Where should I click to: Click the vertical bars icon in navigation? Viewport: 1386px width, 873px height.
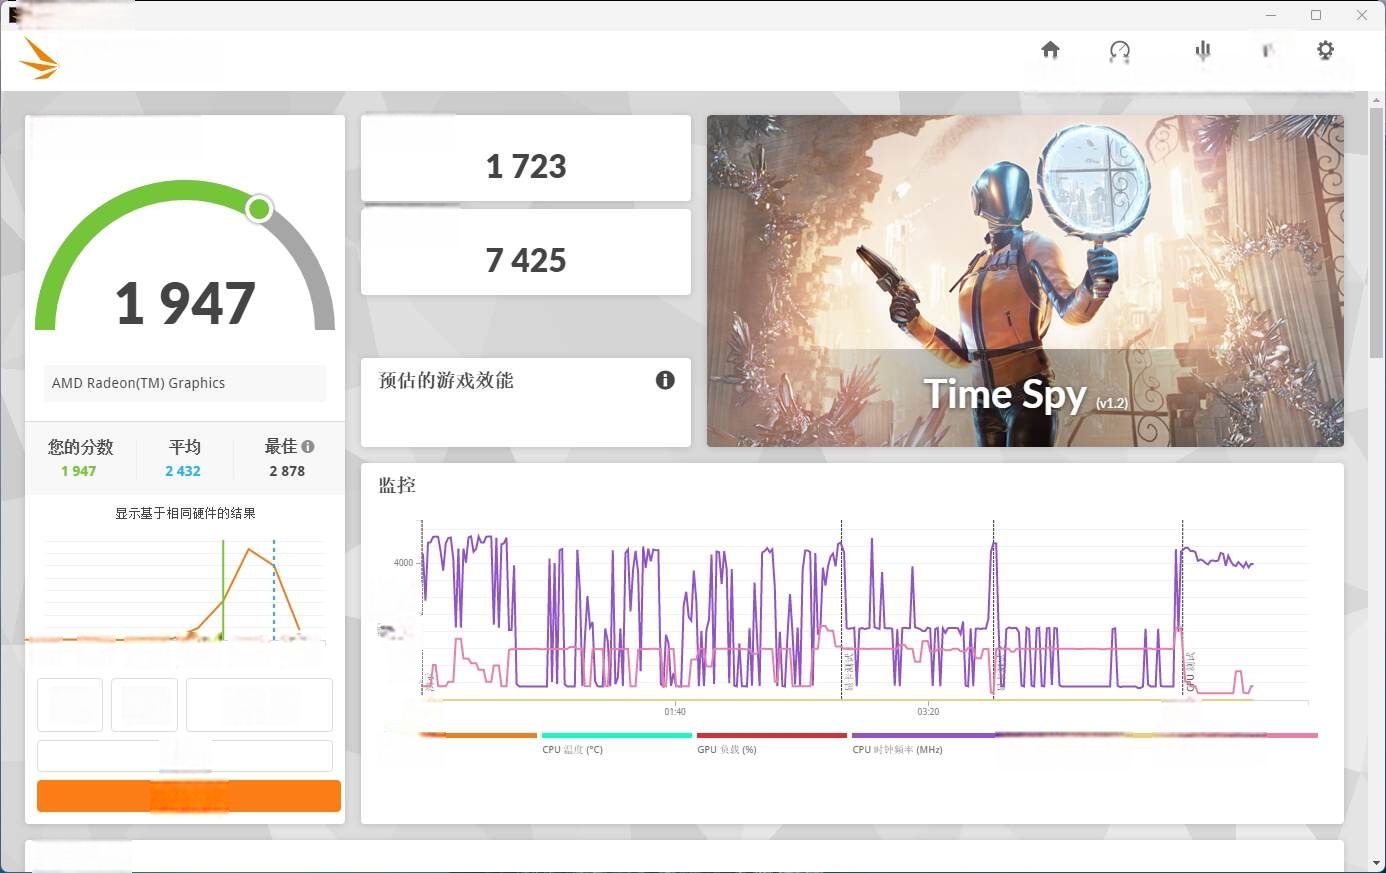1203,50
